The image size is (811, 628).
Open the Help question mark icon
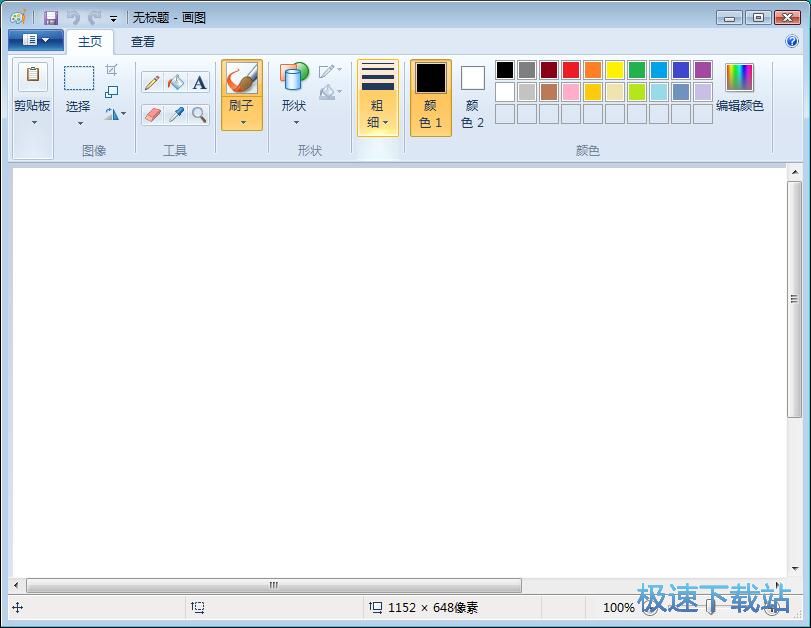(791, 41)
